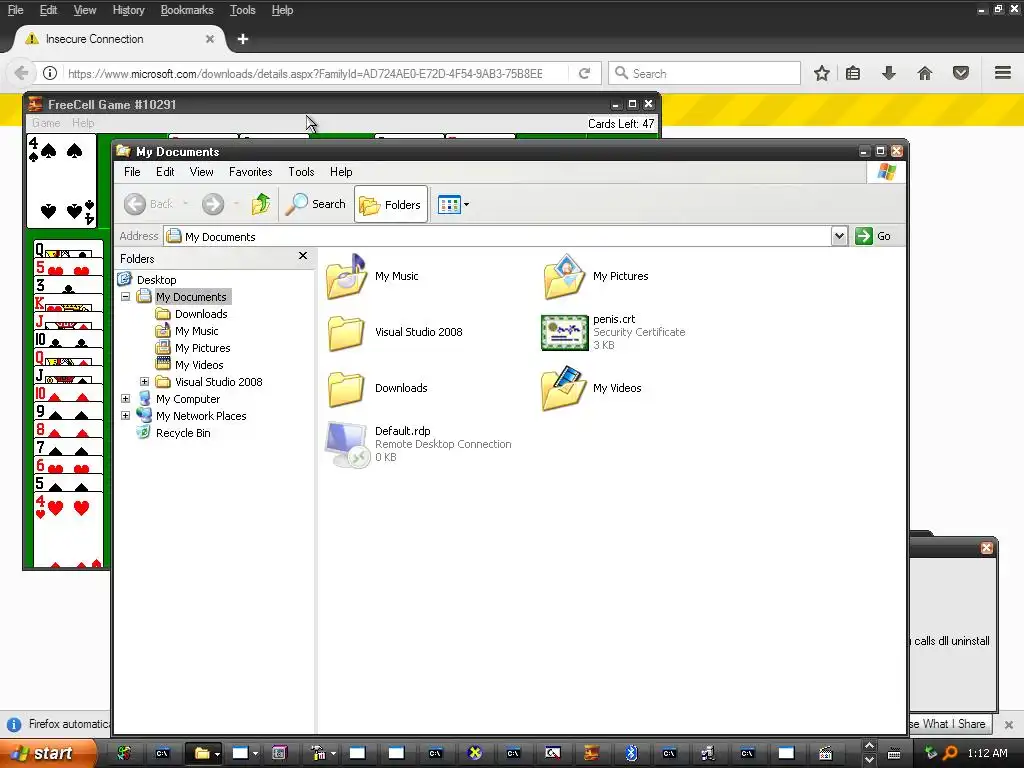This screenshot has height=768, width=1024.
Task: Reload the page in Firefox
Action: [584, 73]
